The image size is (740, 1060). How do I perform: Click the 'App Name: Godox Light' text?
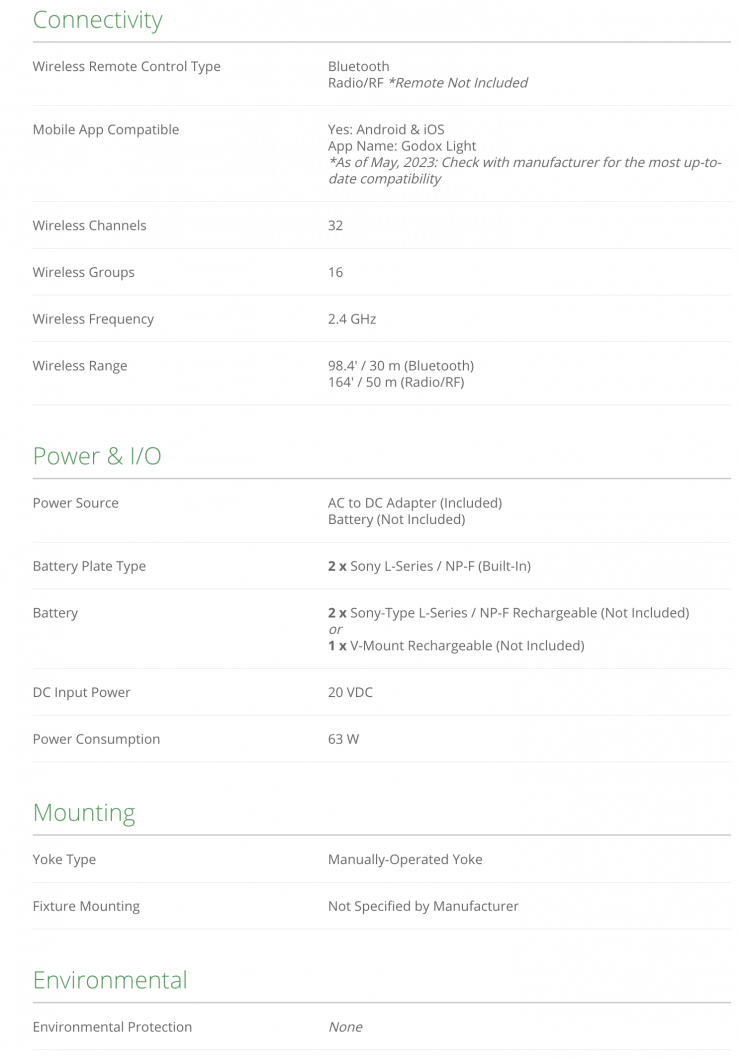tap(401, 146)
